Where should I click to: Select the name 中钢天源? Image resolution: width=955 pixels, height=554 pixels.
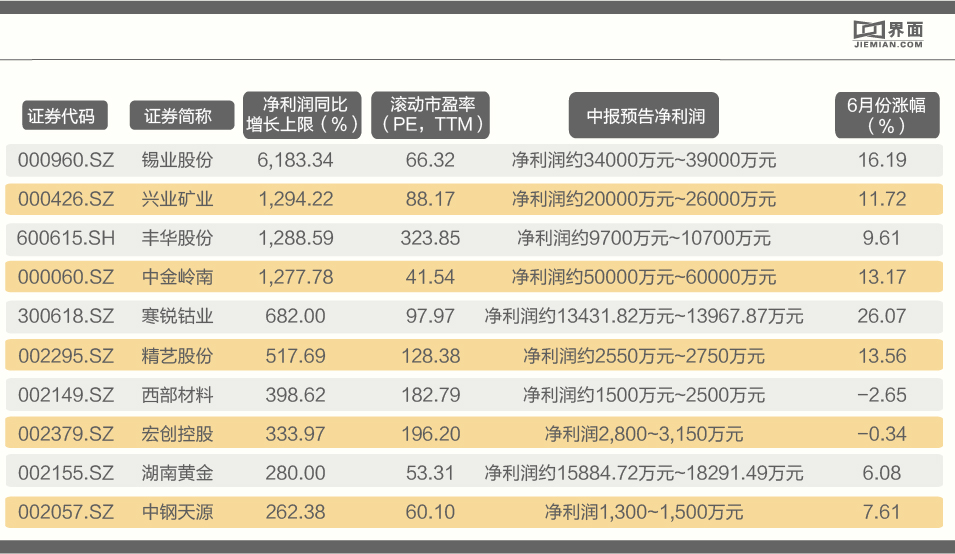pos(177,511)
